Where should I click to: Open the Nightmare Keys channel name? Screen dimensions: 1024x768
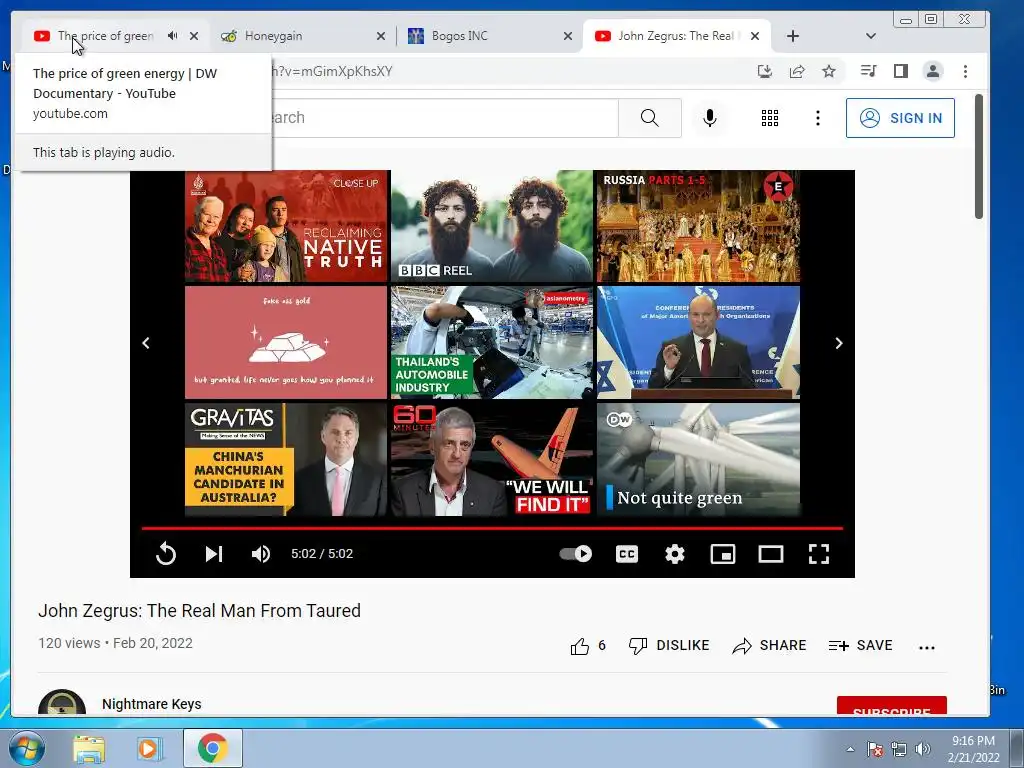click(x=152, y=704)
